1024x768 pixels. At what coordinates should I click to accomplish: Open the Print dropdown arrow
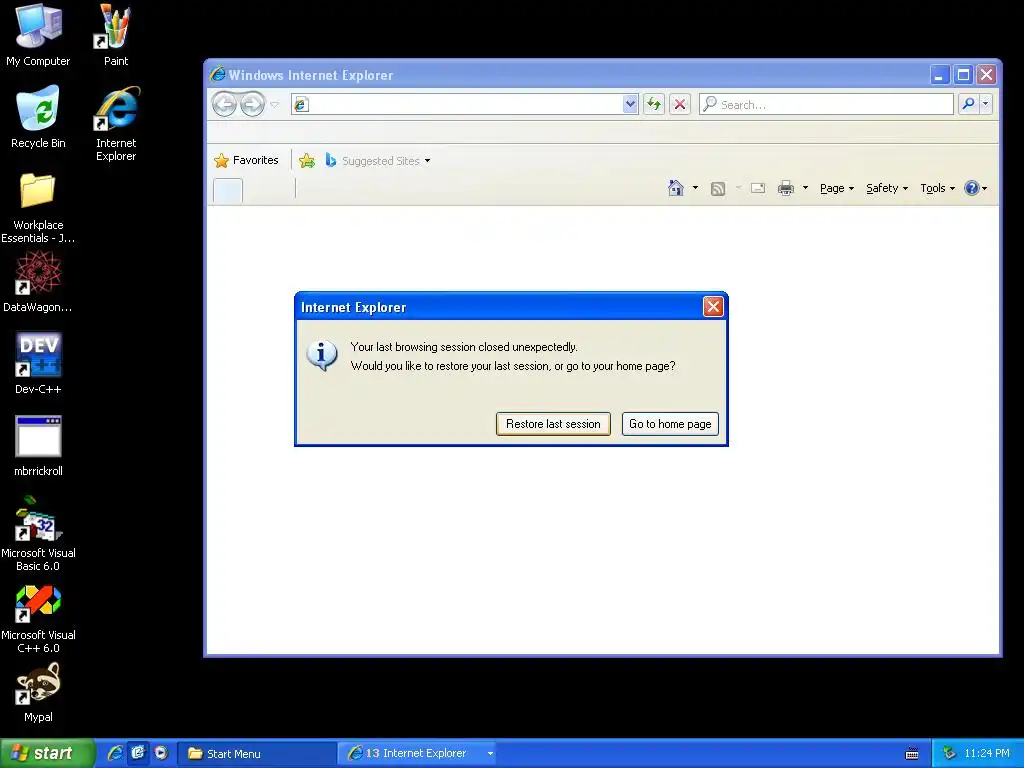805,188
